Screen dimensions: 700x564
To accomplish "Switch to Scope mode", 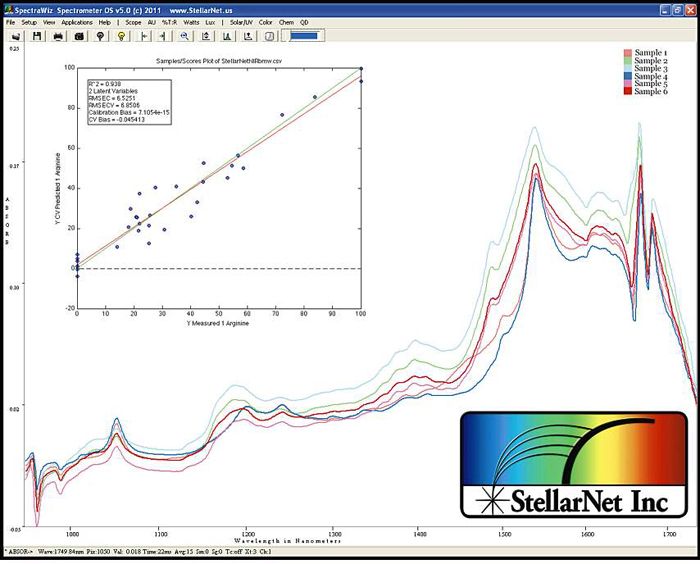I will [x=133, y=22].
